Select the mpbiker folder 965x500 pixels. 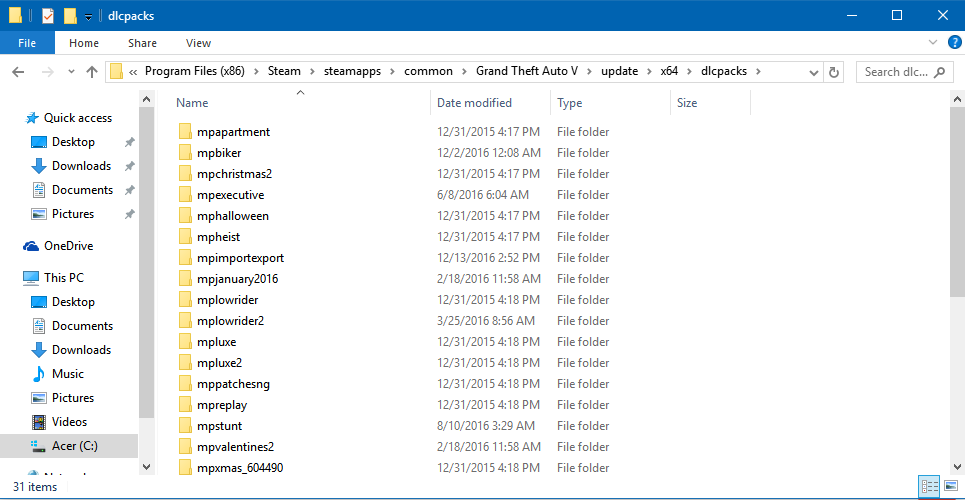[219, 153]
